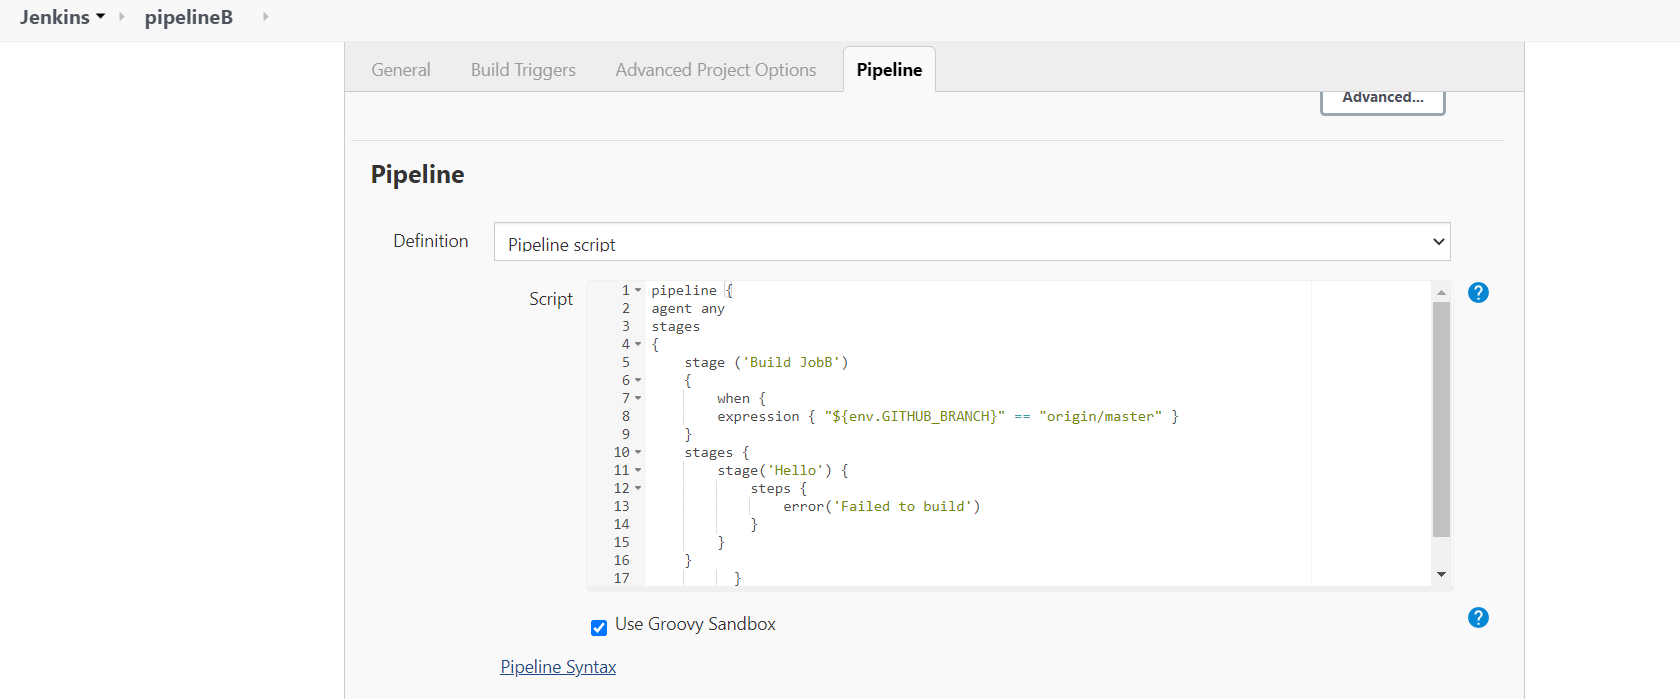The image size is (1680, 699).
Task: Click line number 17 in the gutter
Action: click(621, 578)
